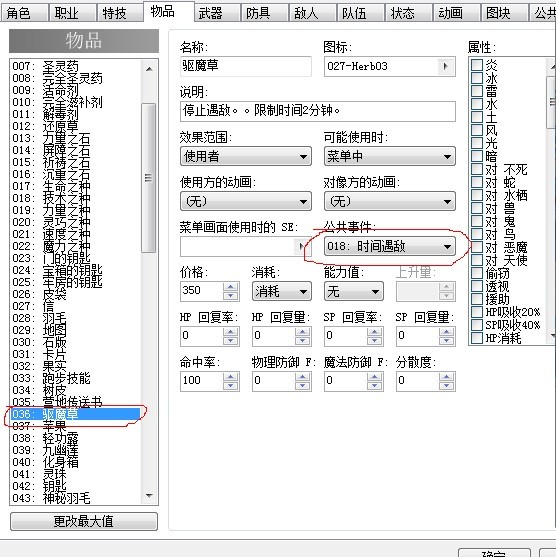Viewport: 556px width, 557px height.
Task: Open the 公共事件 dropdown showing 018
Action: pos(390,246)
